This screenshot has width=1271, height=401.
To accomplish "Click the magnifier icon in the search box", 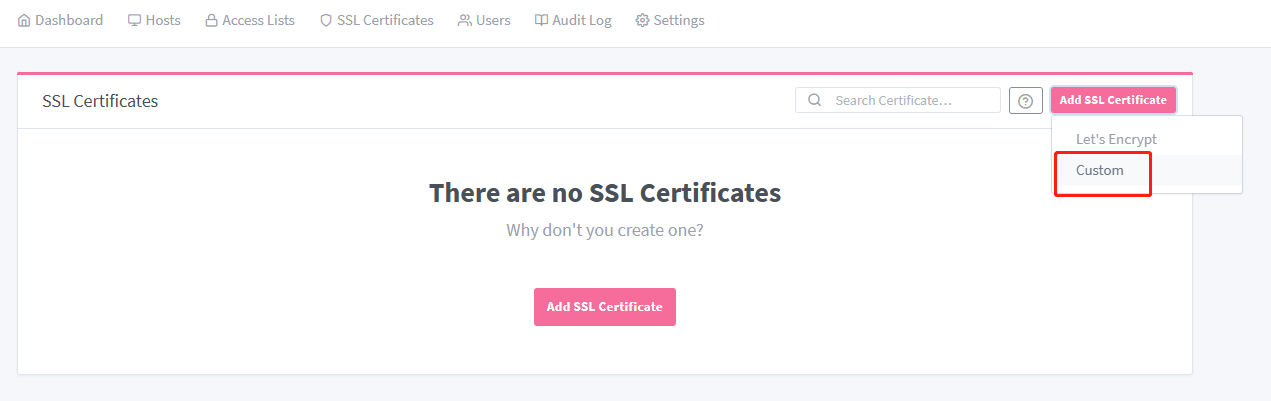I will [x=815, y=100].
